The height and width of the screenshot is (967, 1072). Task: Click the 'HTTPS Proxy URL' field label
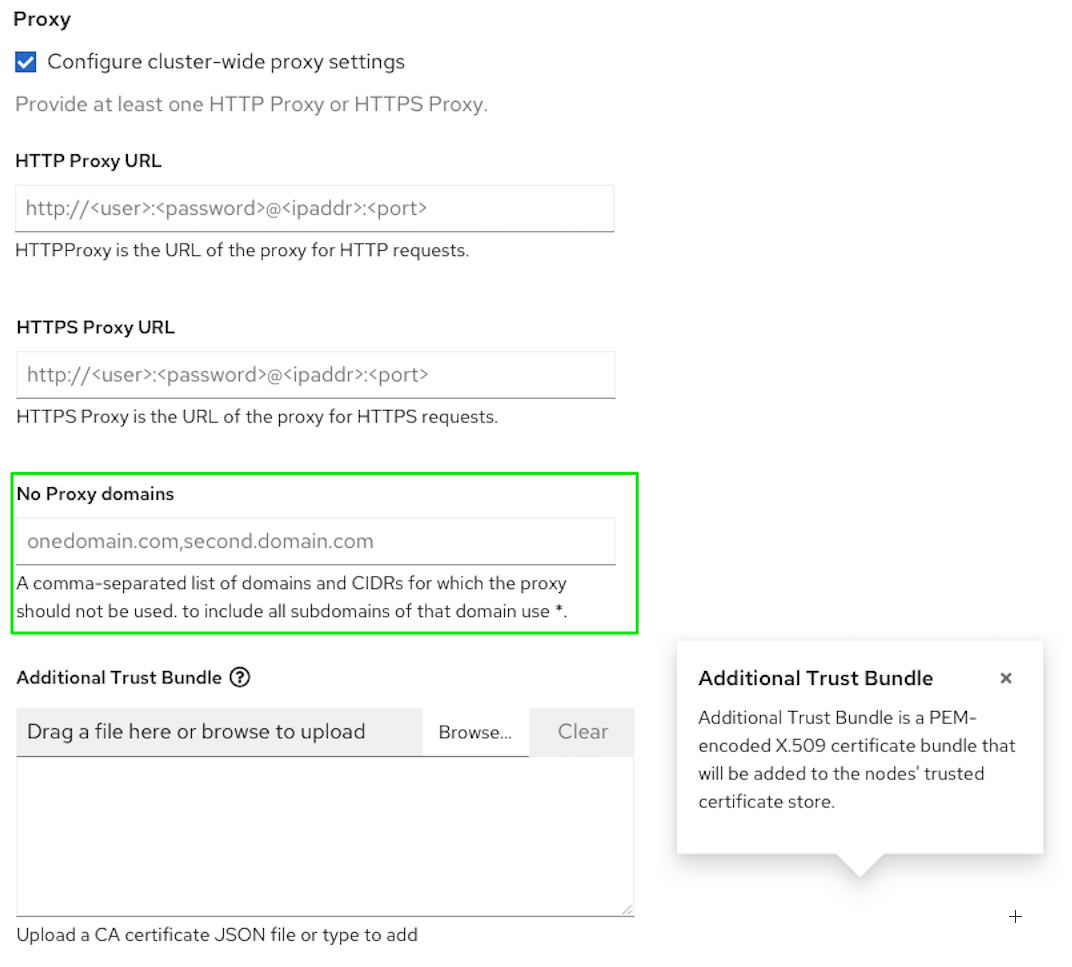[96, 327]
